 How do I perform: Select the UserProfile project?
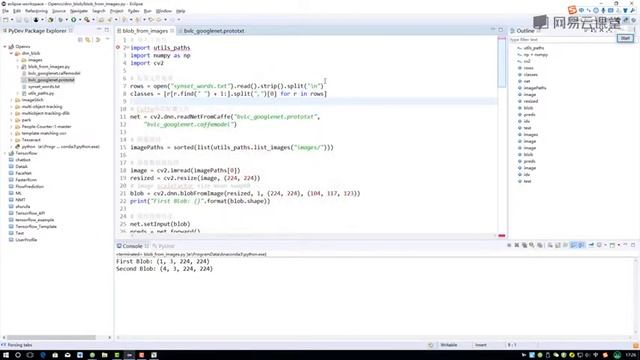tap(26, 240)
